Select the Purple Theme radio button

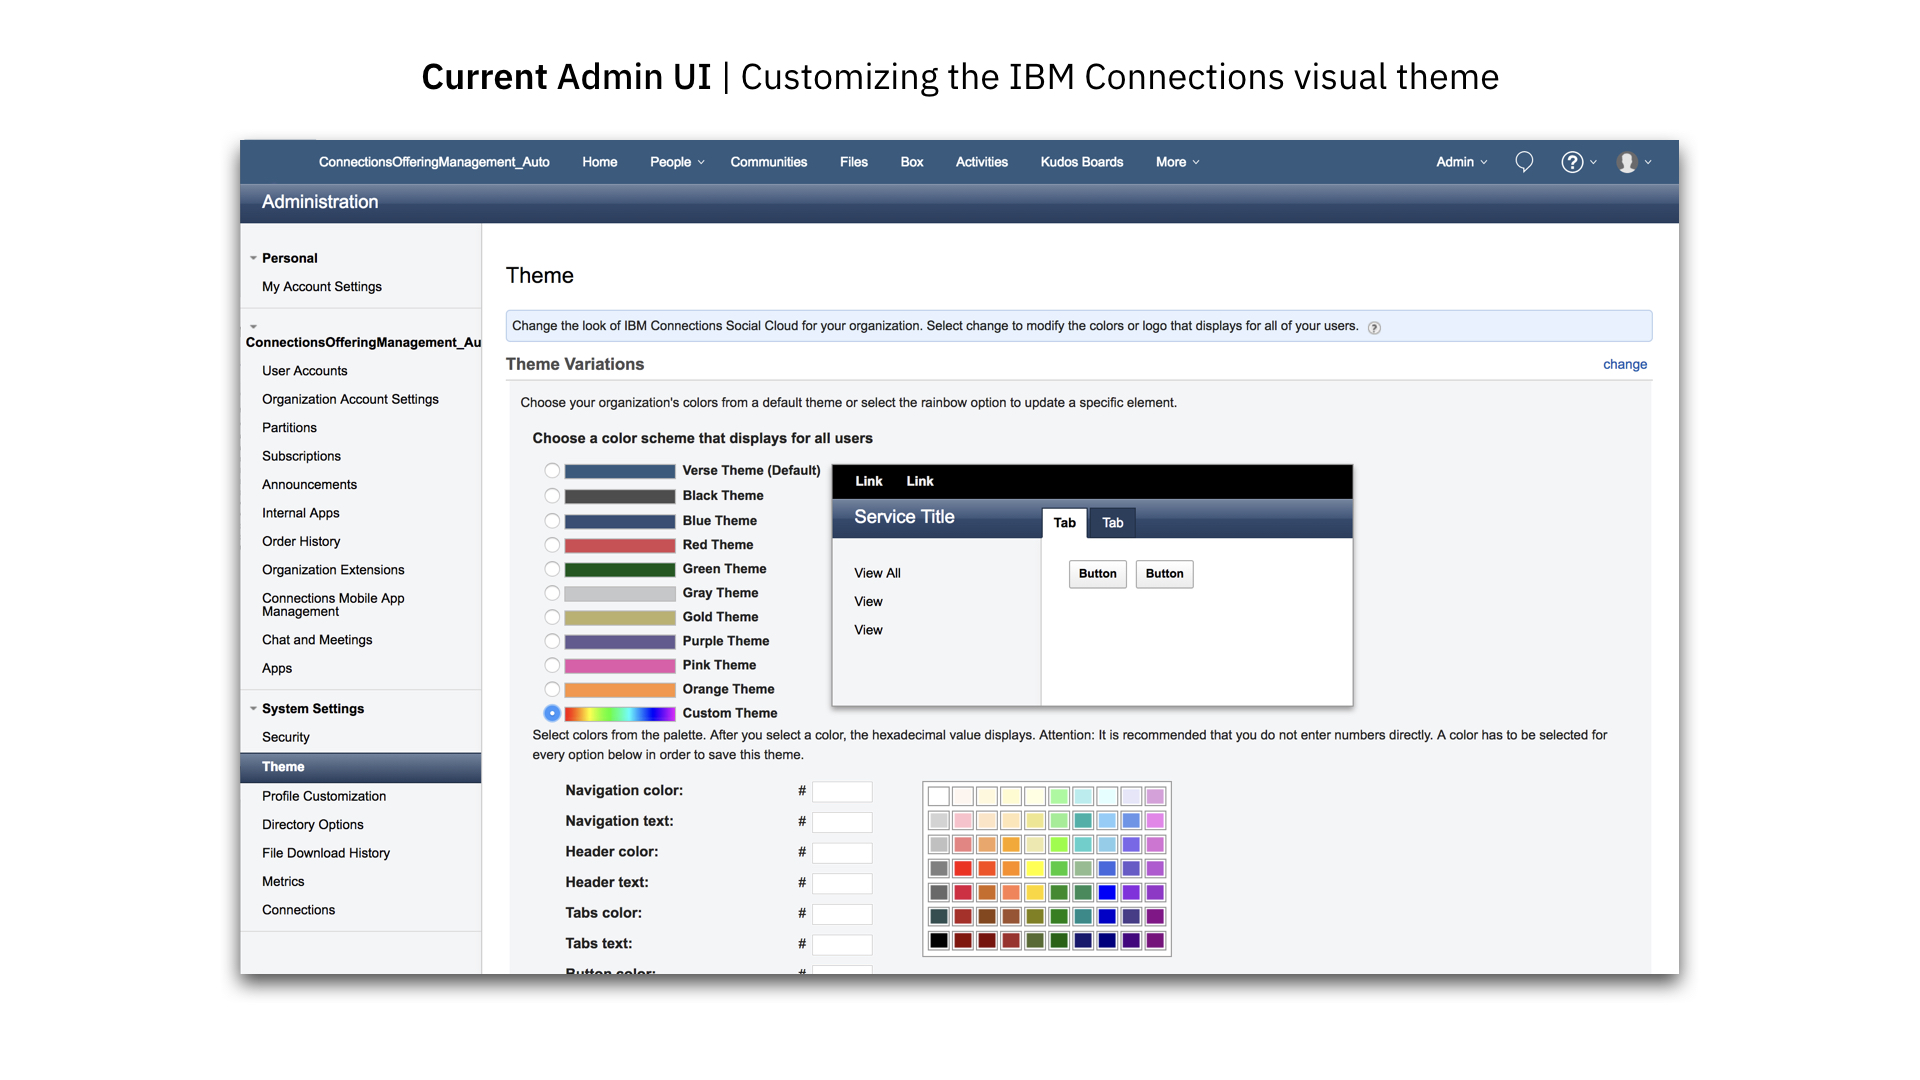(552, 641)
